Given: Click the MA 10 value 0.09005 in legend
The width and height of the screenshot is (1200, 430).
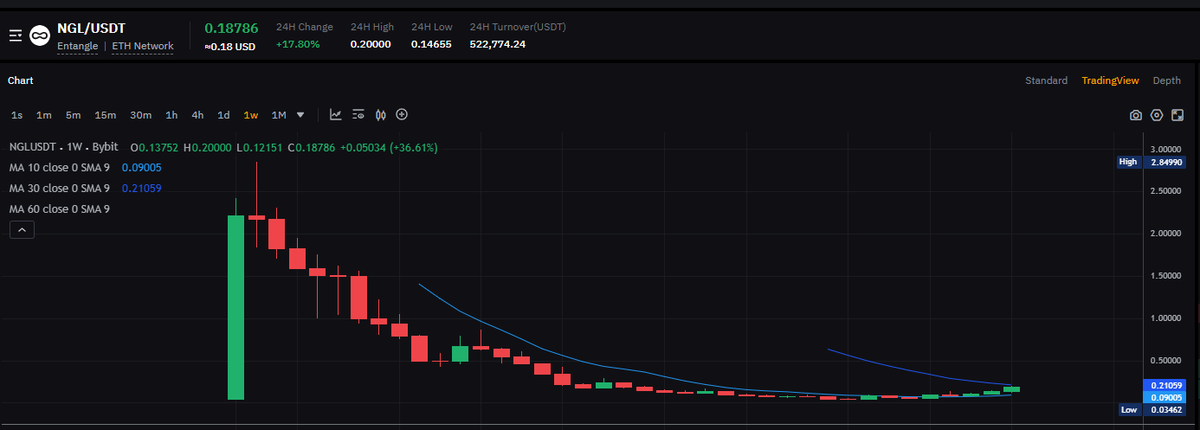Looking at the screenshot, I should [142, 168].
